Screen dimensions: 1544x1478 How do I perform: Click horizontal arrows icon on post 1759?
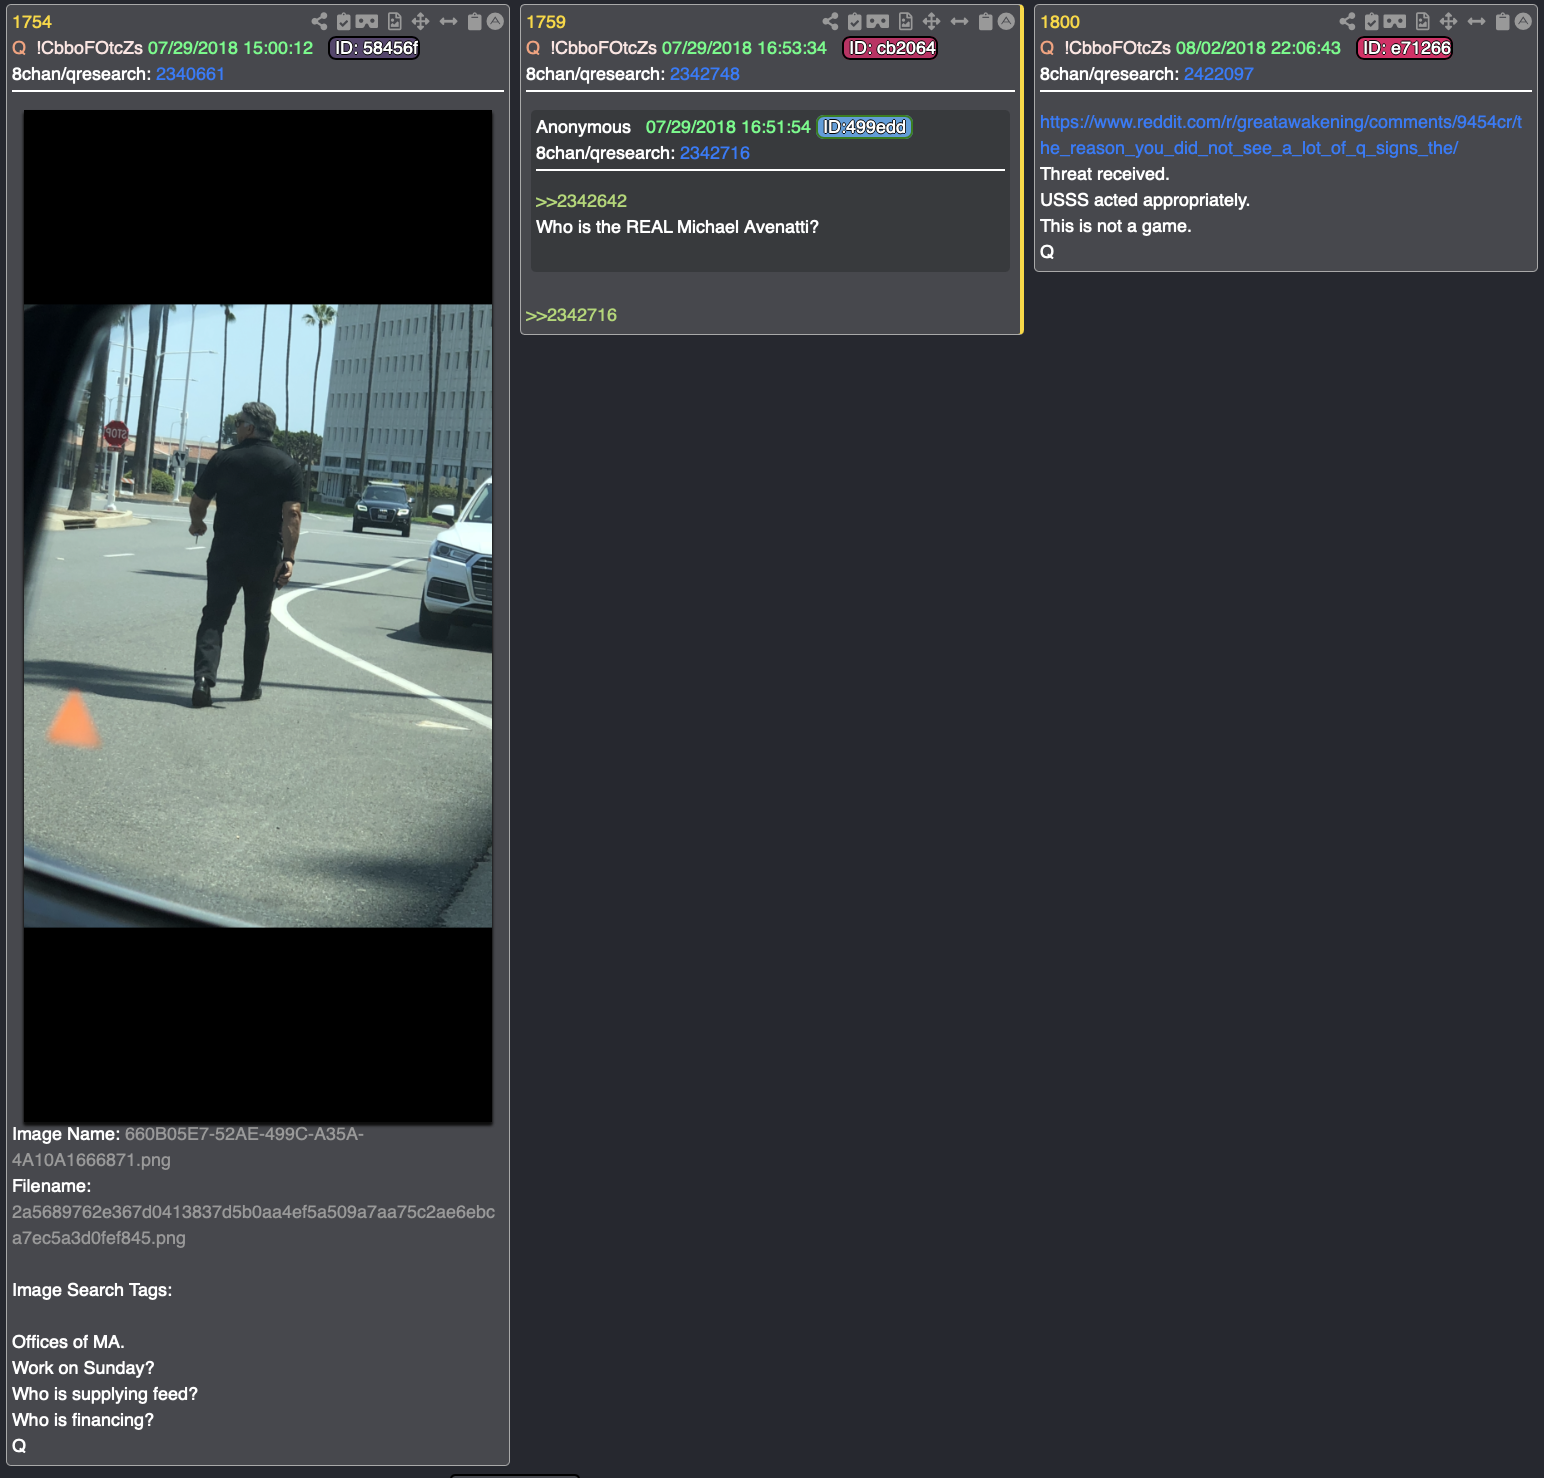(x=960, y=21)
